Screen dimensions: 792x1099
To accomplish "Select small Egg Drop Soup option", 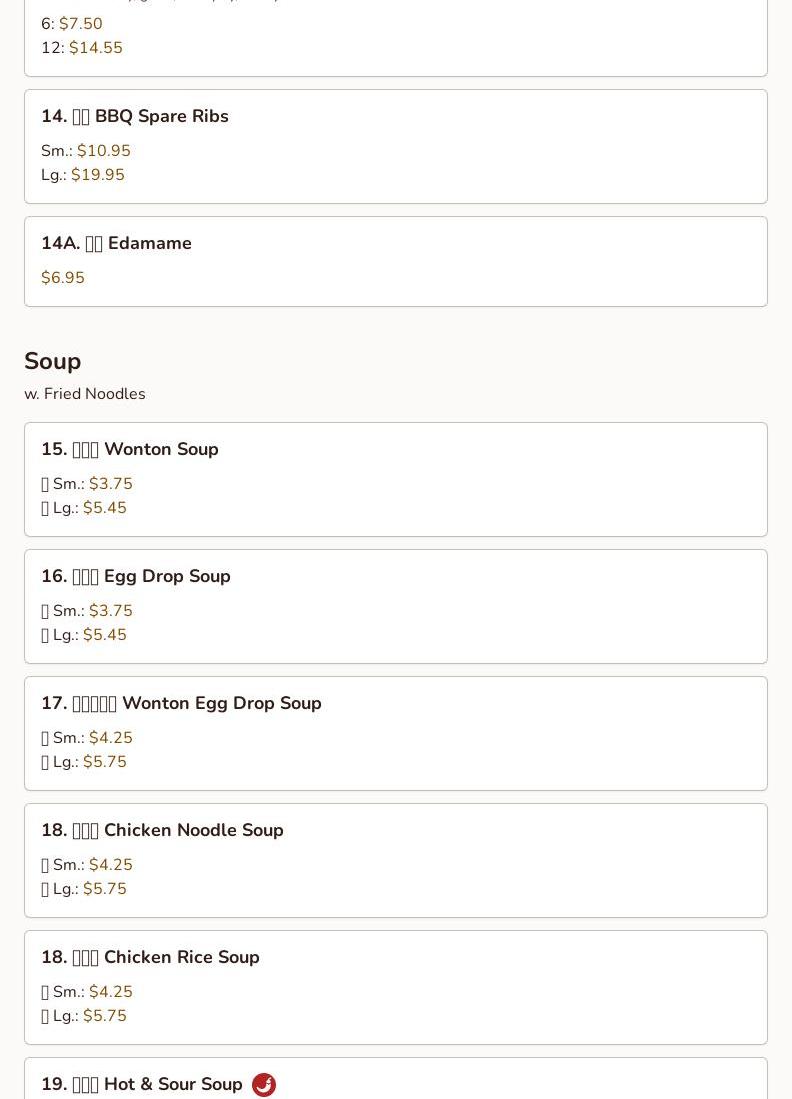I will tap(87, 610).
